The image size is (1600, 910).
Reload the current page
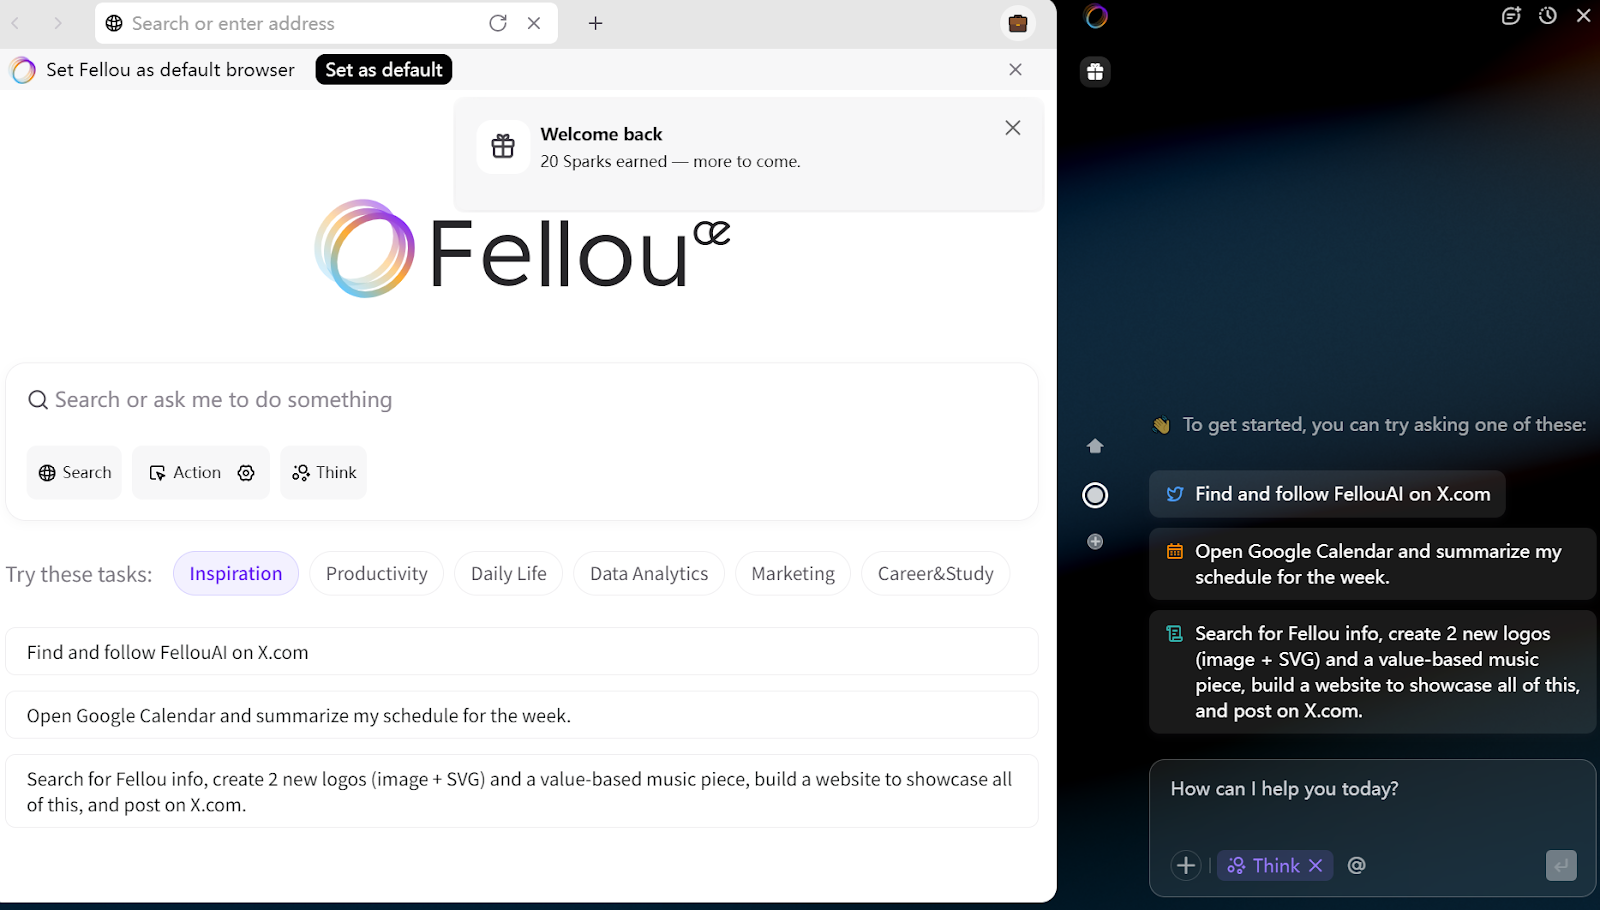tap(499, 23)
